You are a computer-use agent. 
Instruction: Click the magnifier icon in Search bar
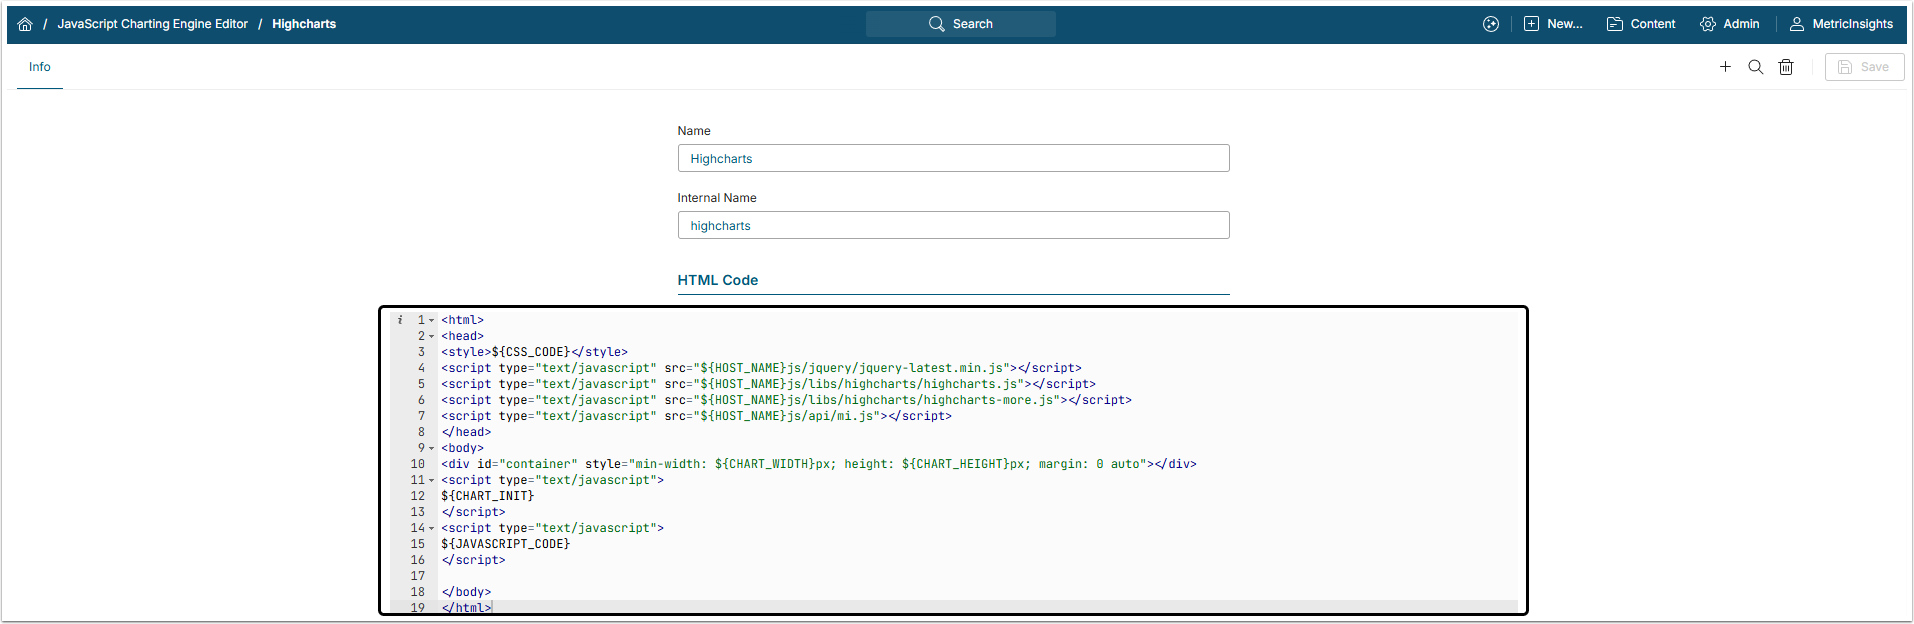936,24
